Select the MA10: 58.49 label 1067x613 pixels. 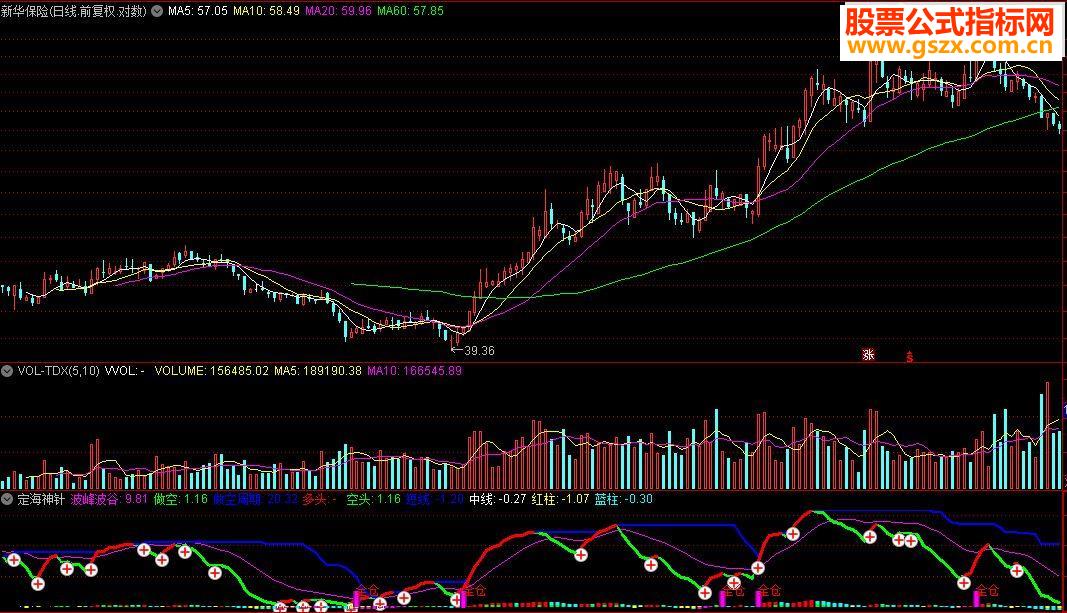(x=266, y=11)
